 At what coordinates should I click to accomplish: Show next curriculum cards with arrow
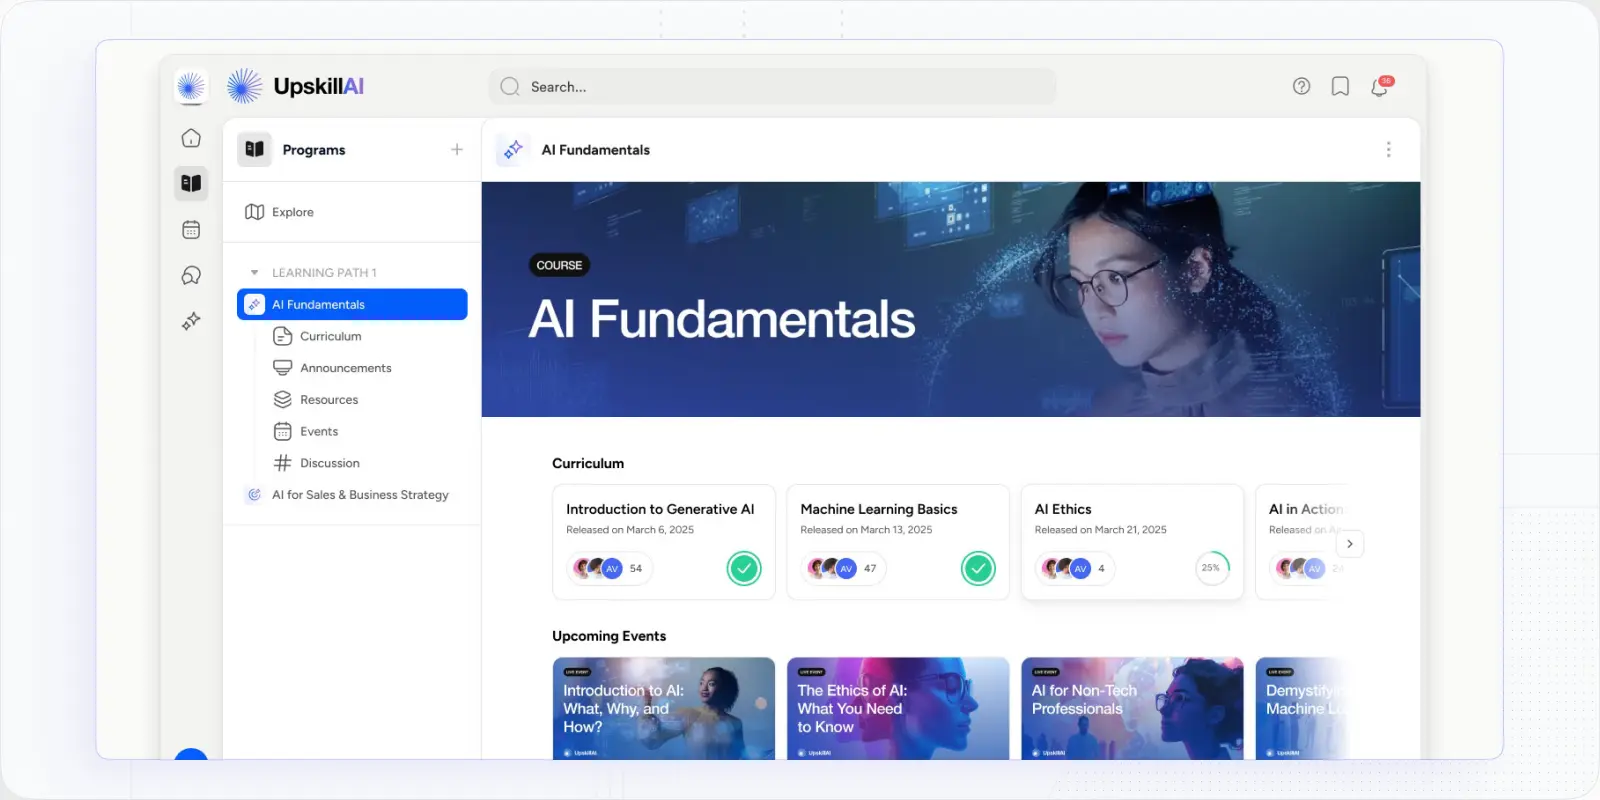(1350, 544)
